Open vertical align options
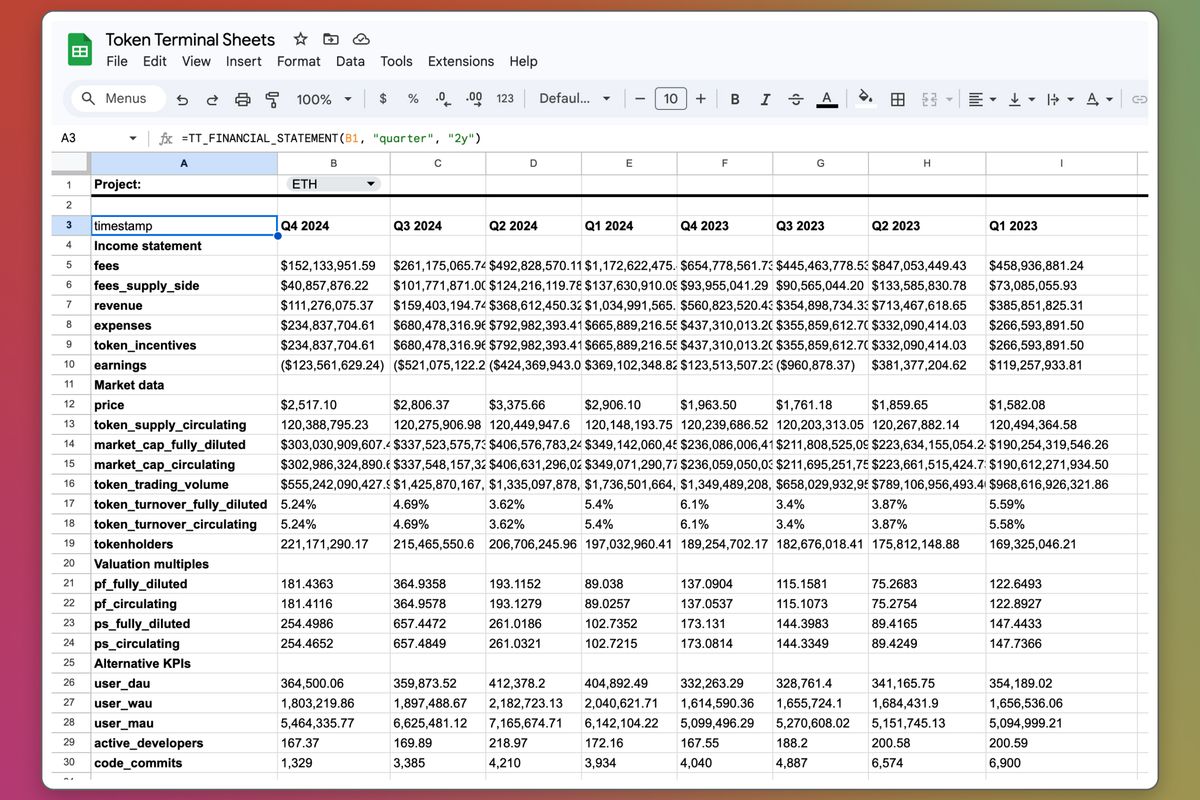This screenshot has height=800, width=1200. [1020, 99]
